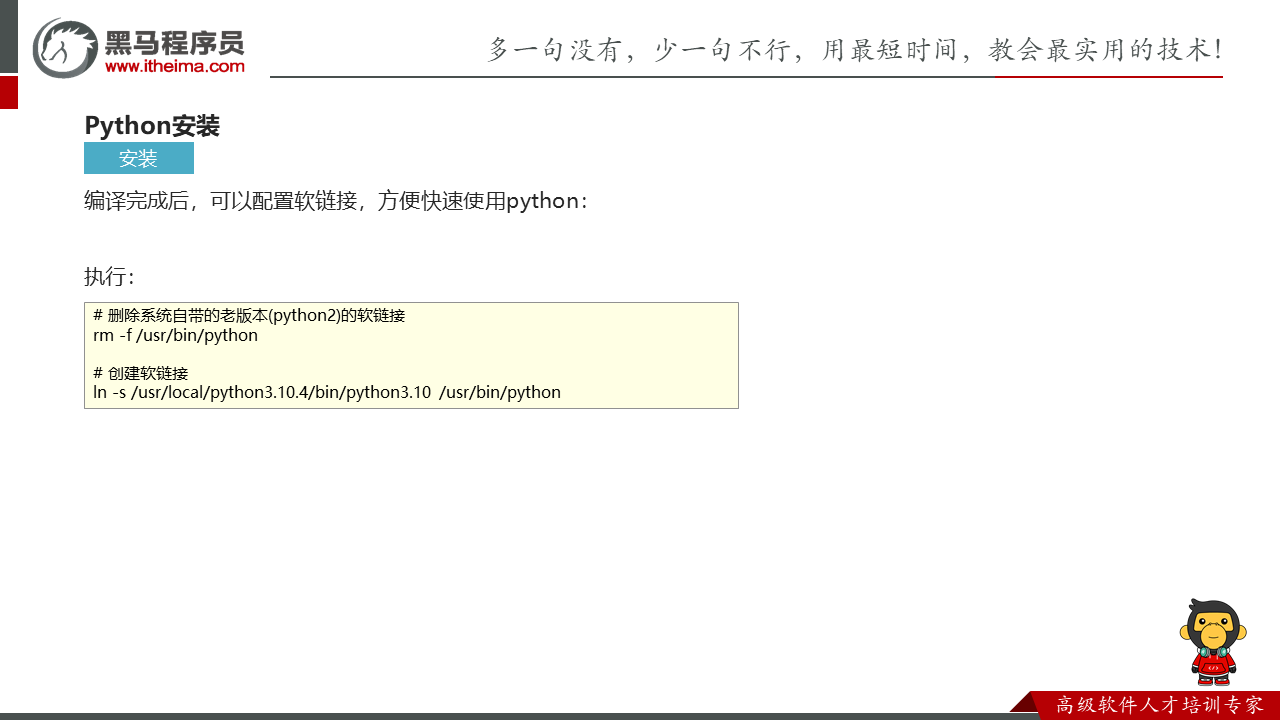This screenshot has height=720, width=1280.
Task: Click the slogan text in the header
Action: pos(853,50)
